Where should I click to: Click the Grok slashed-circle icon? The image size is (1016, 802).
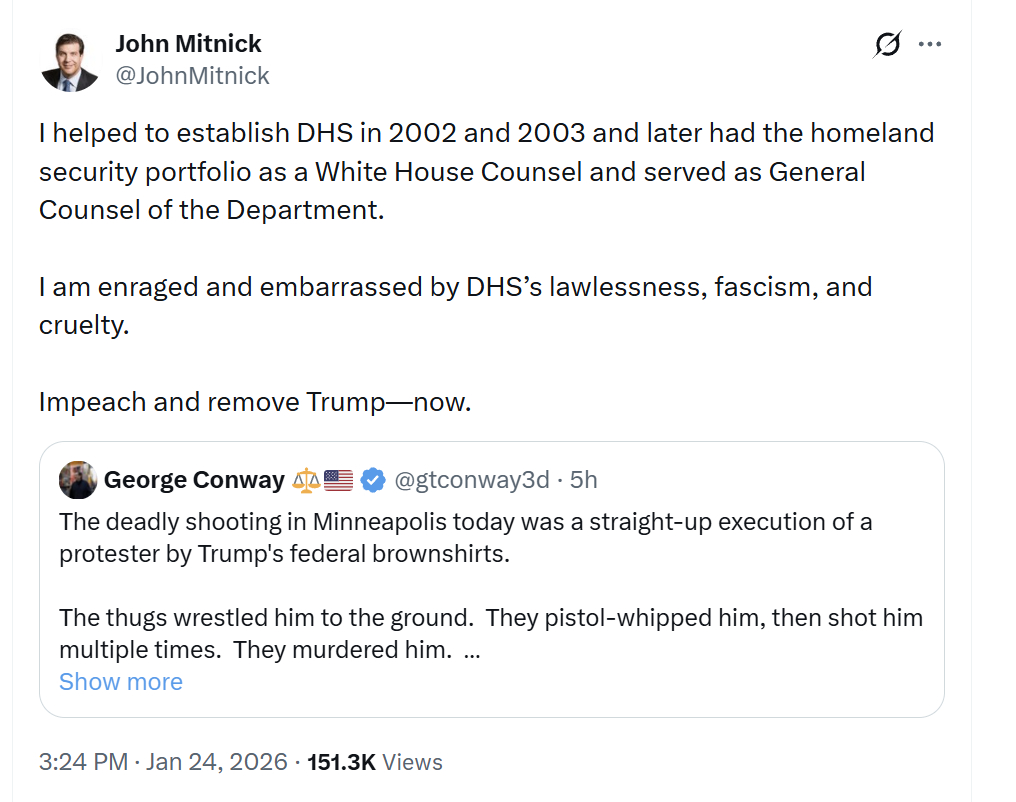click(887, 45)
